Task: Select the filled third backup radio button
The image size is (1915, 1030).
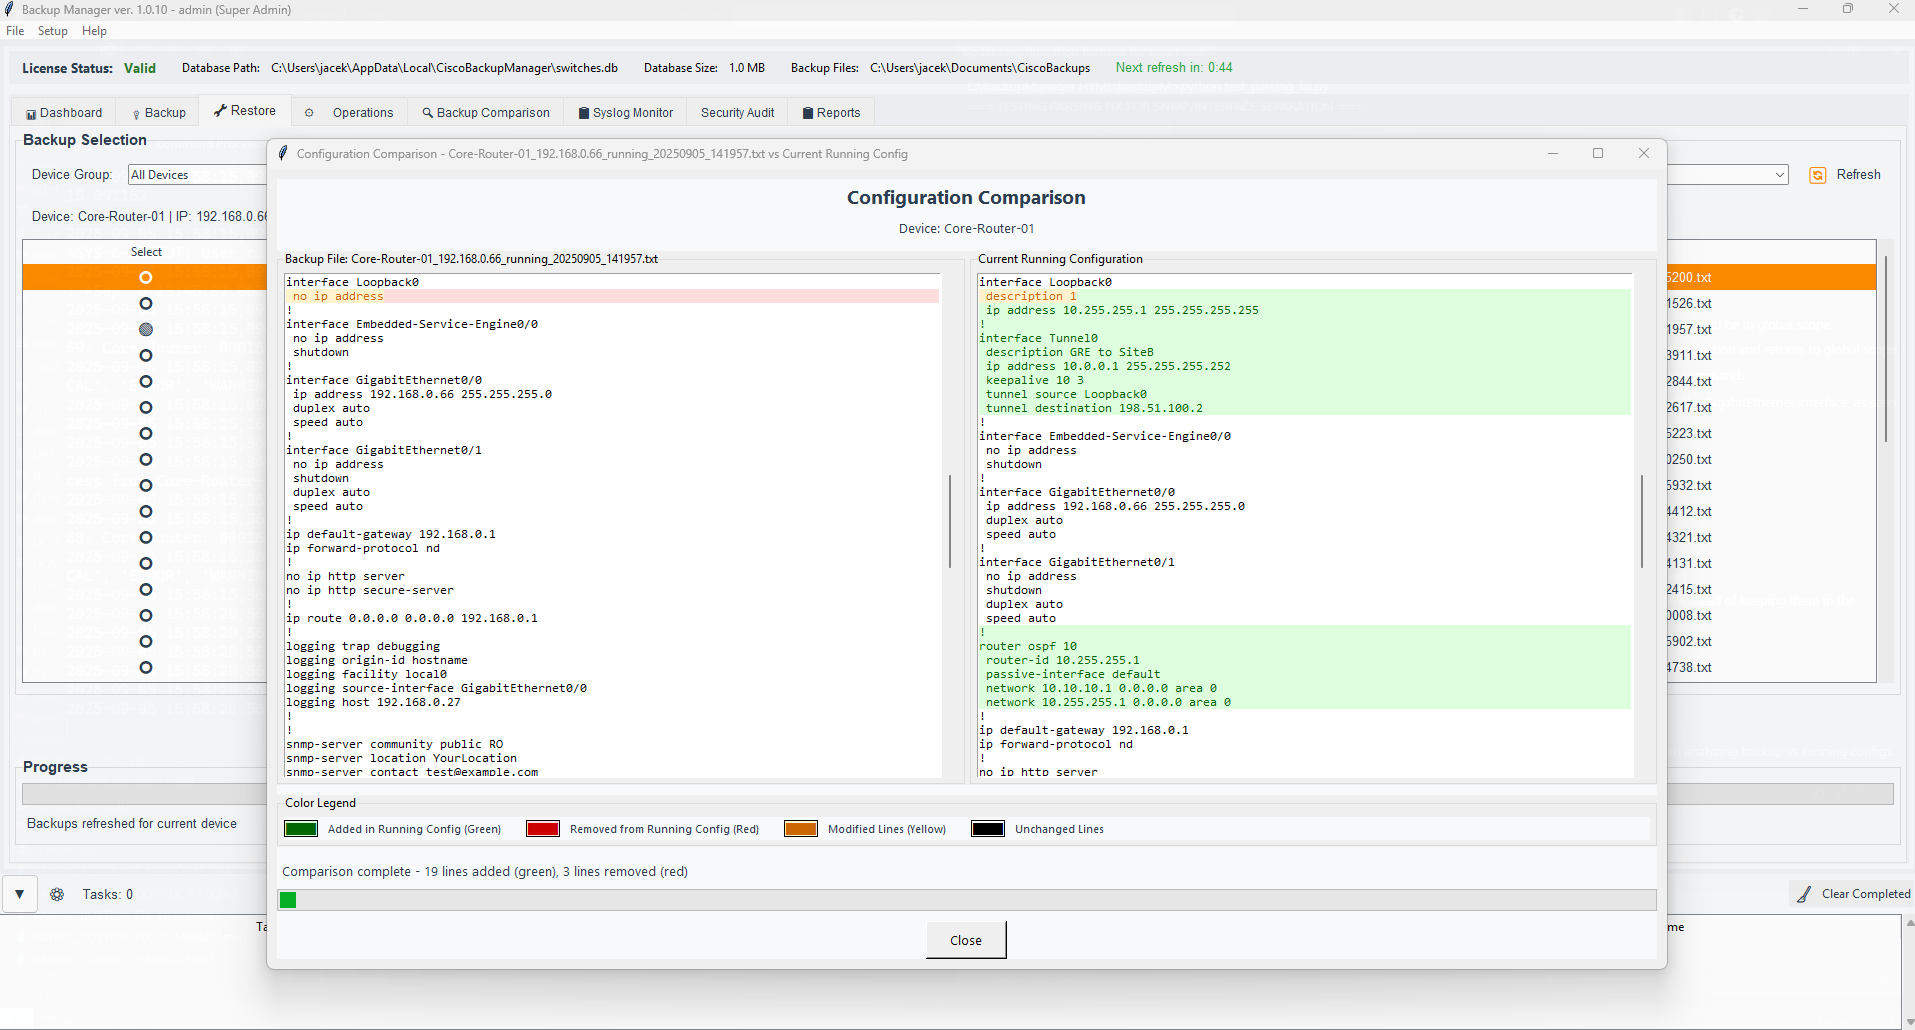Action: click(x=146, y=329)
